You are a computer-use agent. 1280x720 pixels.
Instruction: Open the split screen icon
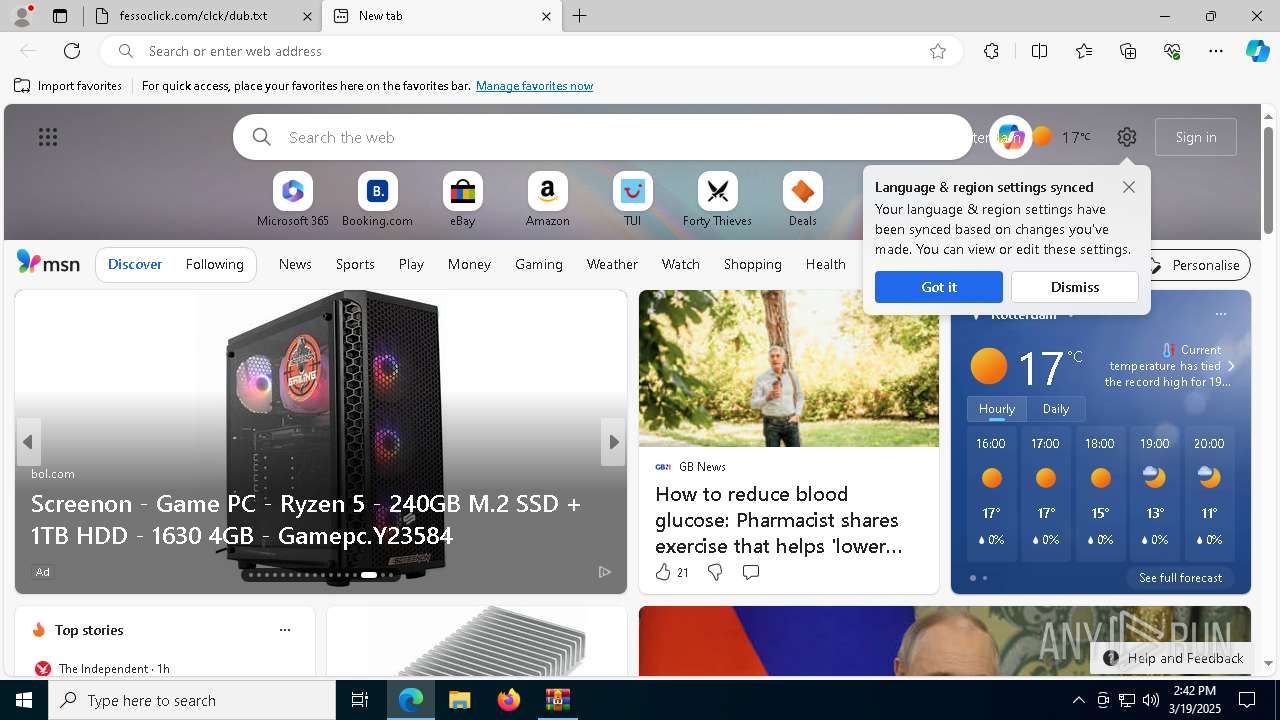pos(1039,51)
